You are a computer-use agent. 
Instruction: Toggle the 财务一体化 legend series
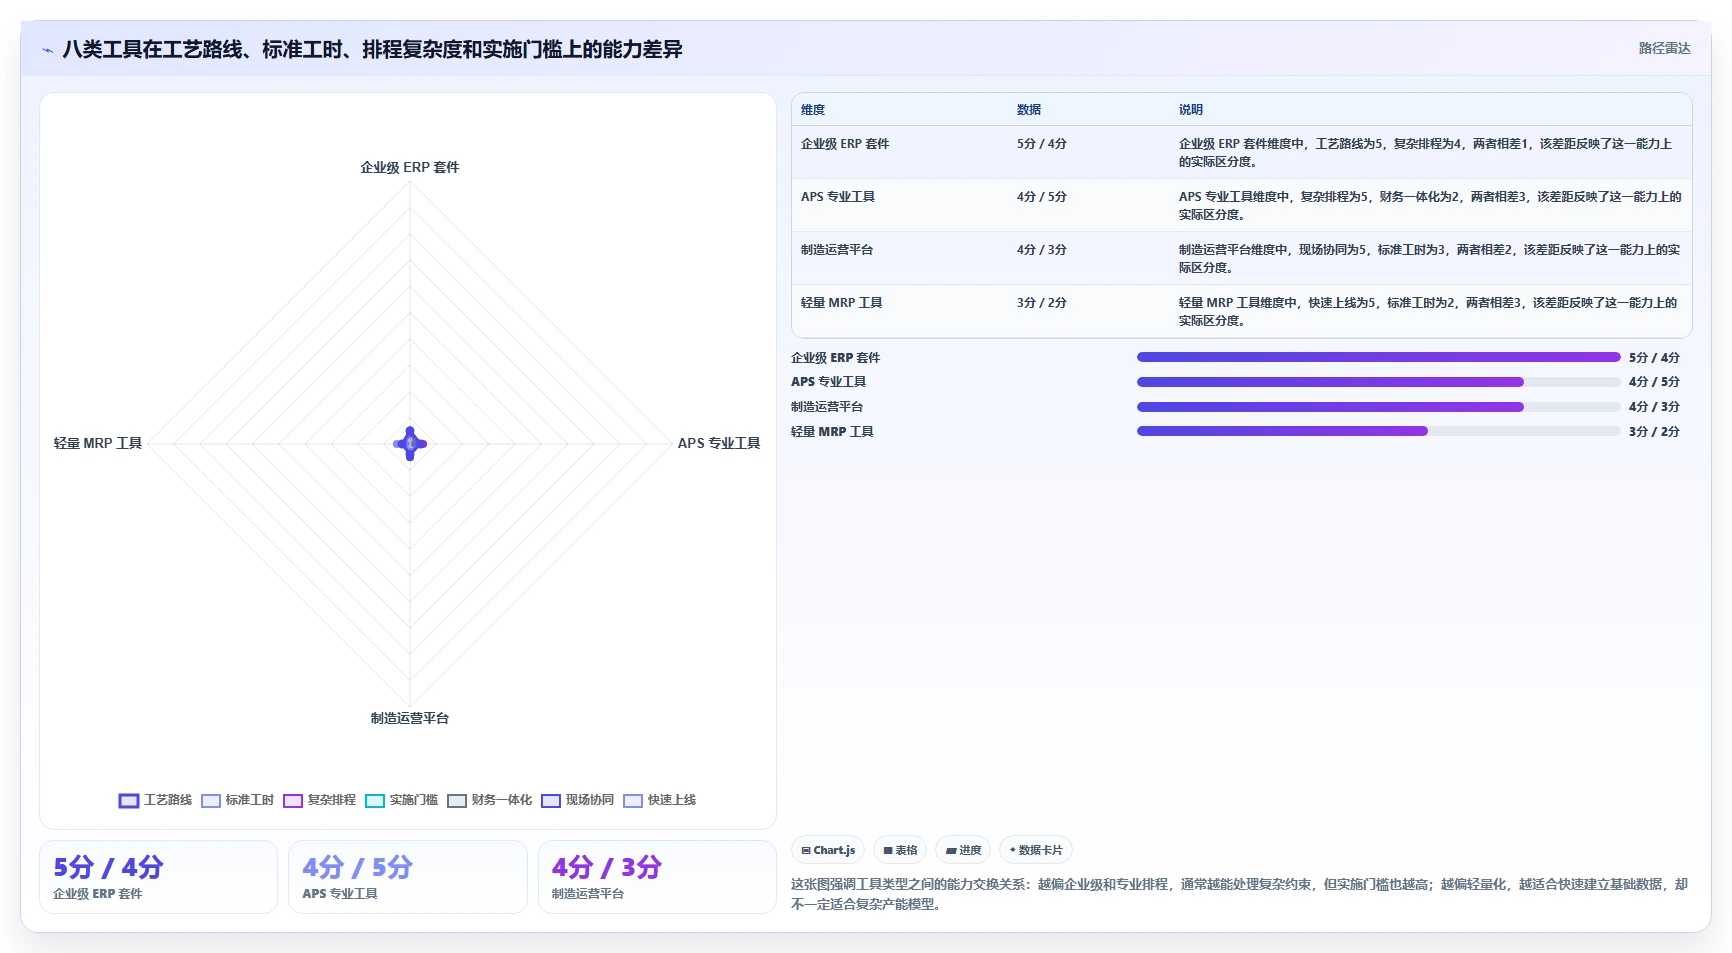click(489, 800)
